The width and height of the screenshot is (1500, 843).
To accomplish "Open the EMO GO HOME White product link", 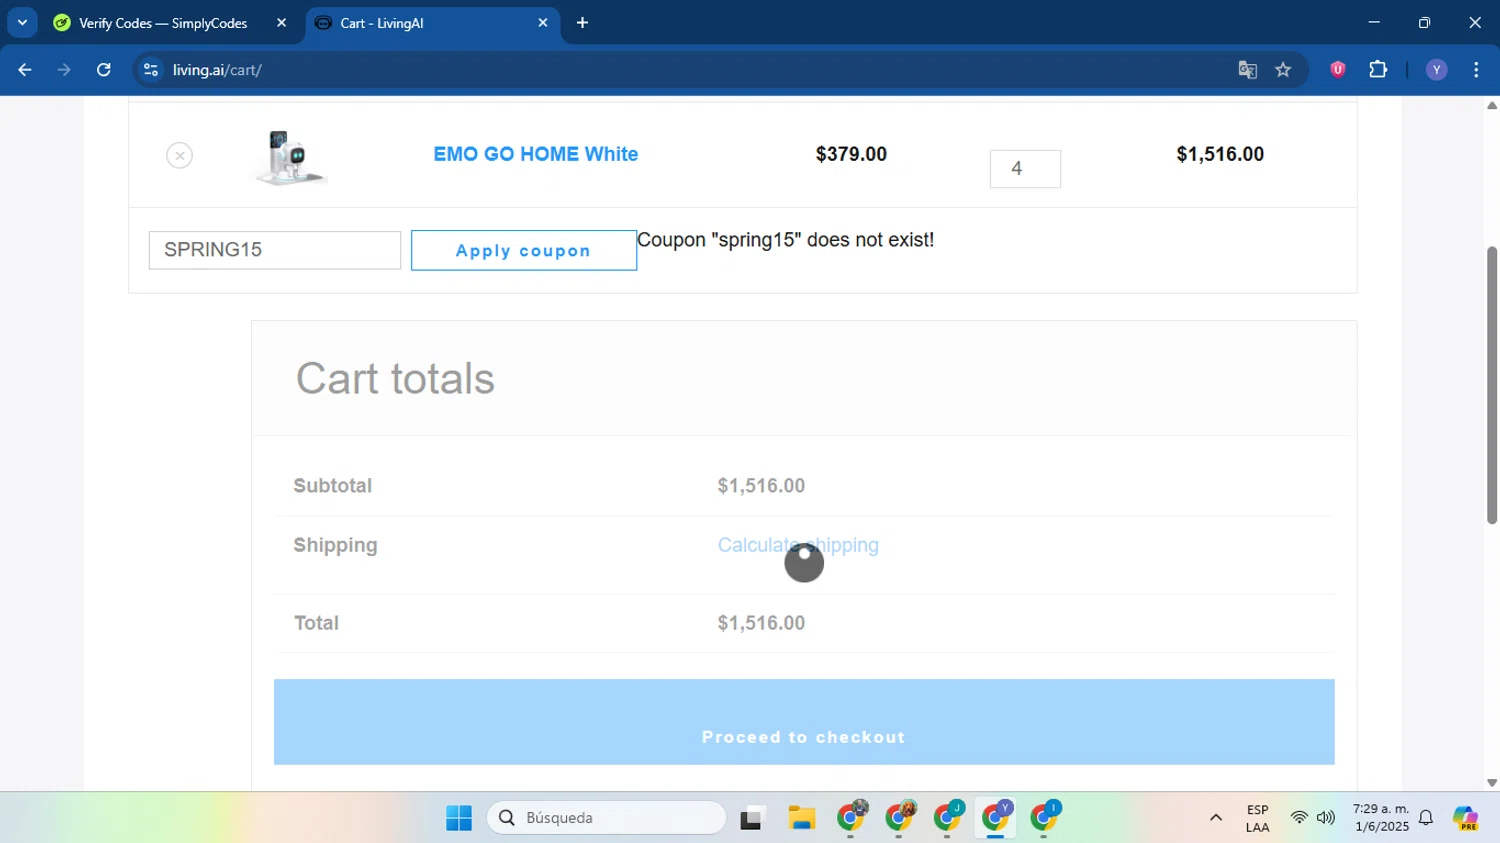I will 535,154.
